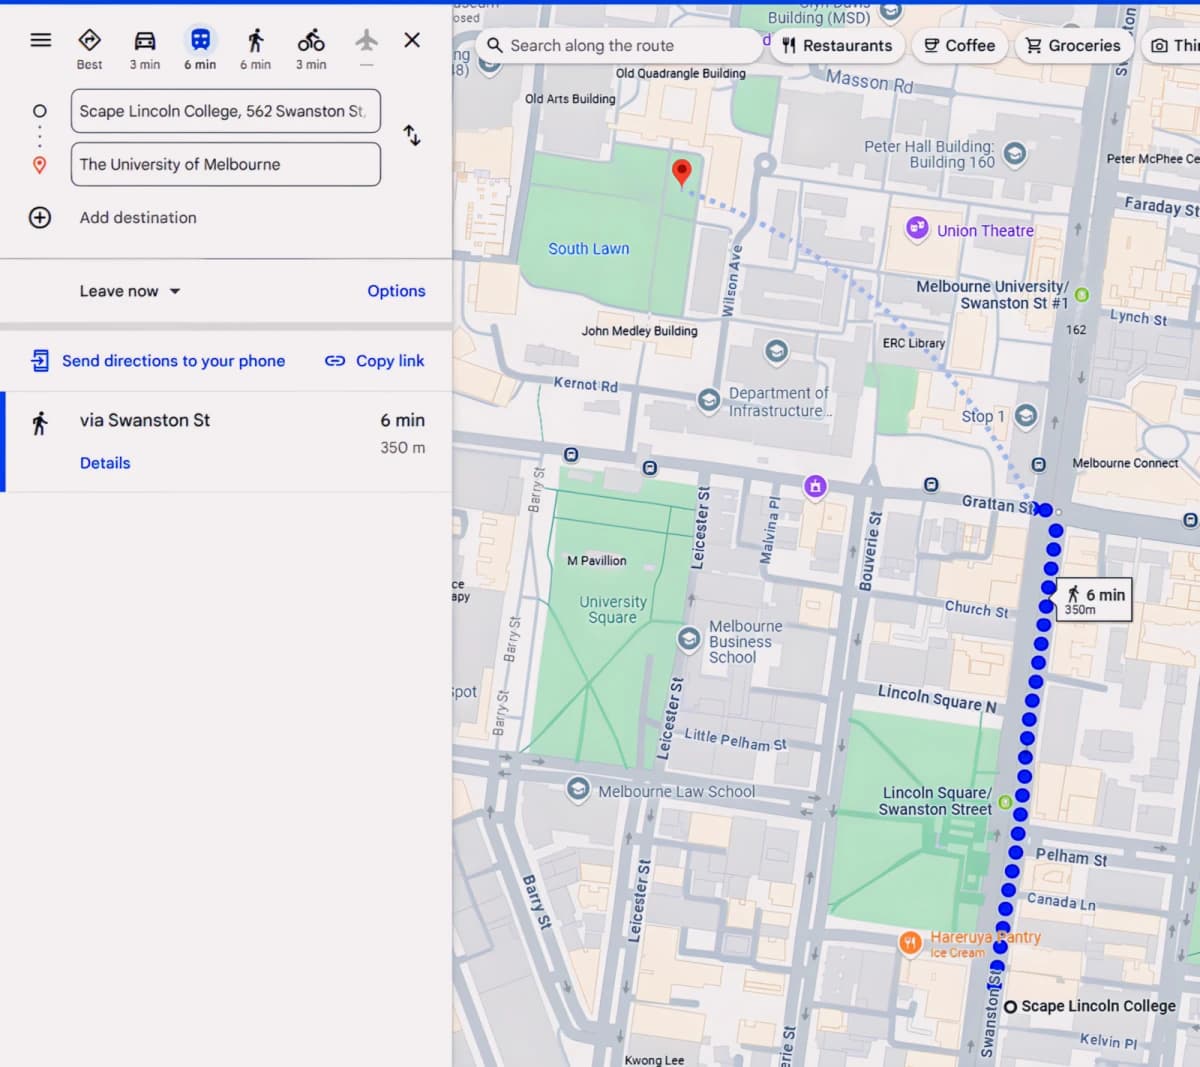
Task: Open the Leave now dropdown
Action: pyautogui.click(x=130, y=291)
